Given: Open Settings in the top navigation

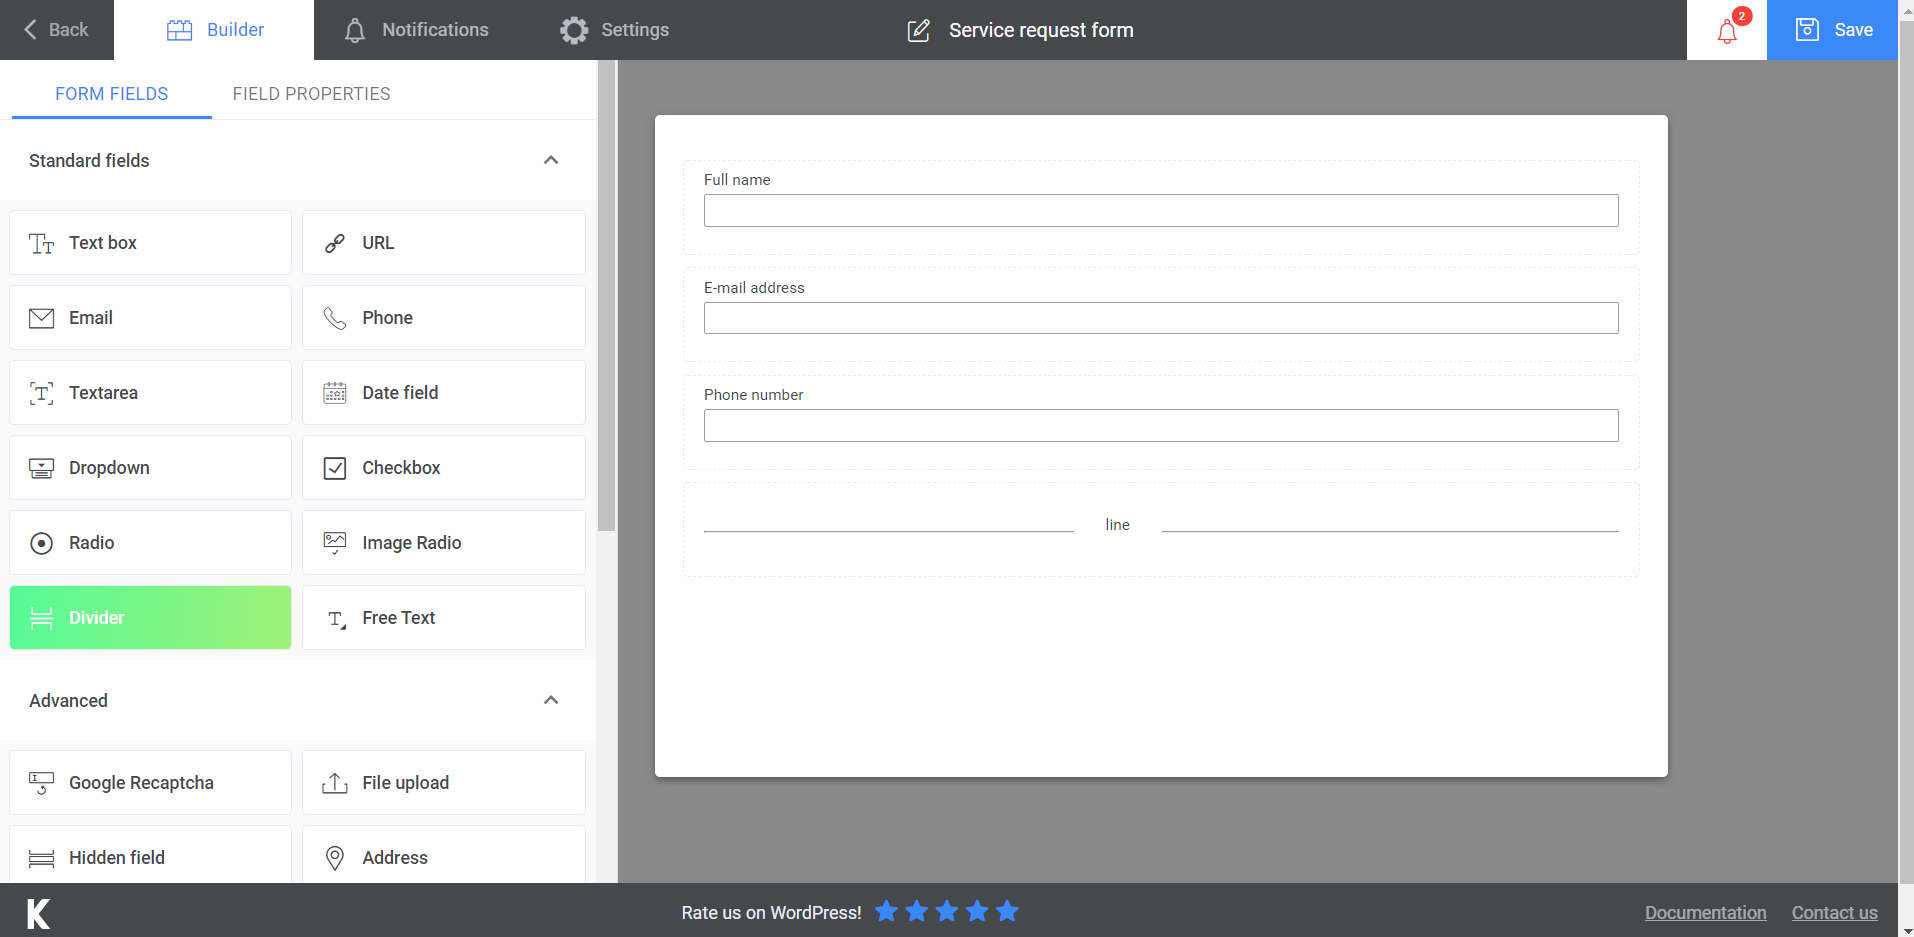Looking at the screenshot, I should point(614,30).
